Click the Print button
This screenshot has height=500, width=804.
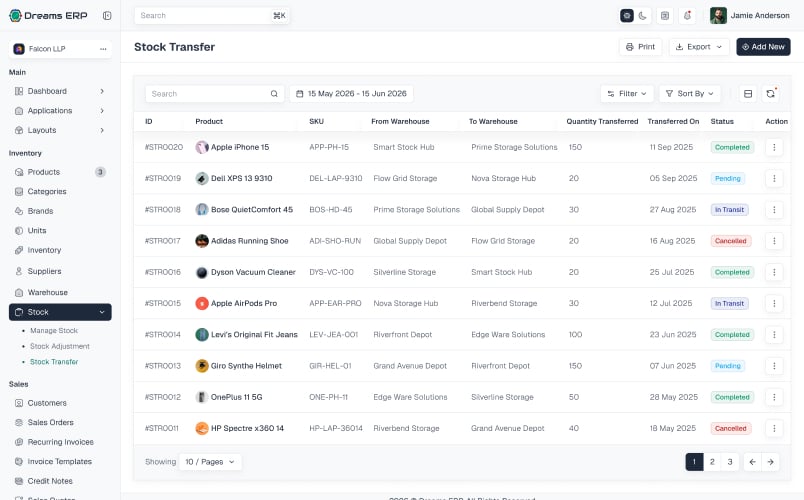[x=640, y=47]
